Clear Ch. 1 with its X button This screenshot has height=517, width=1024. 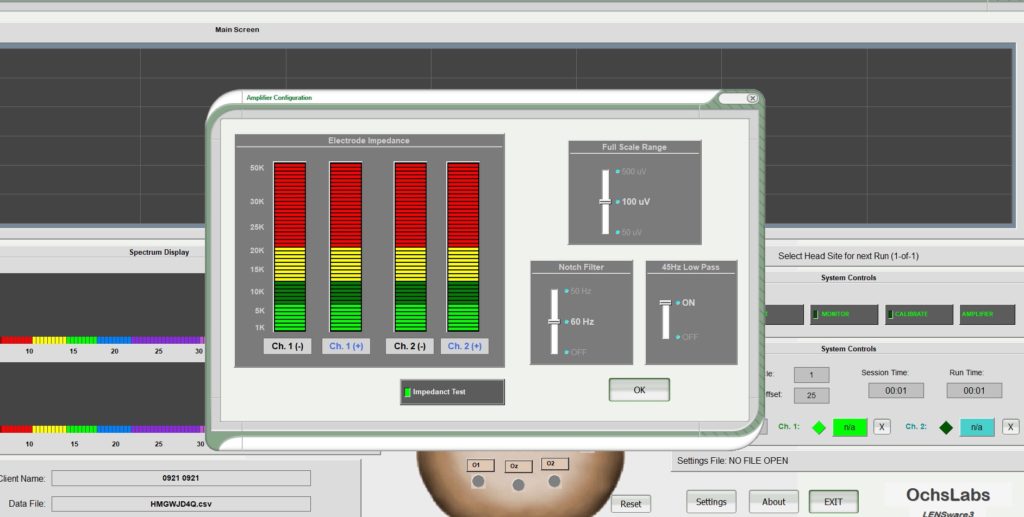click(882, 427)
